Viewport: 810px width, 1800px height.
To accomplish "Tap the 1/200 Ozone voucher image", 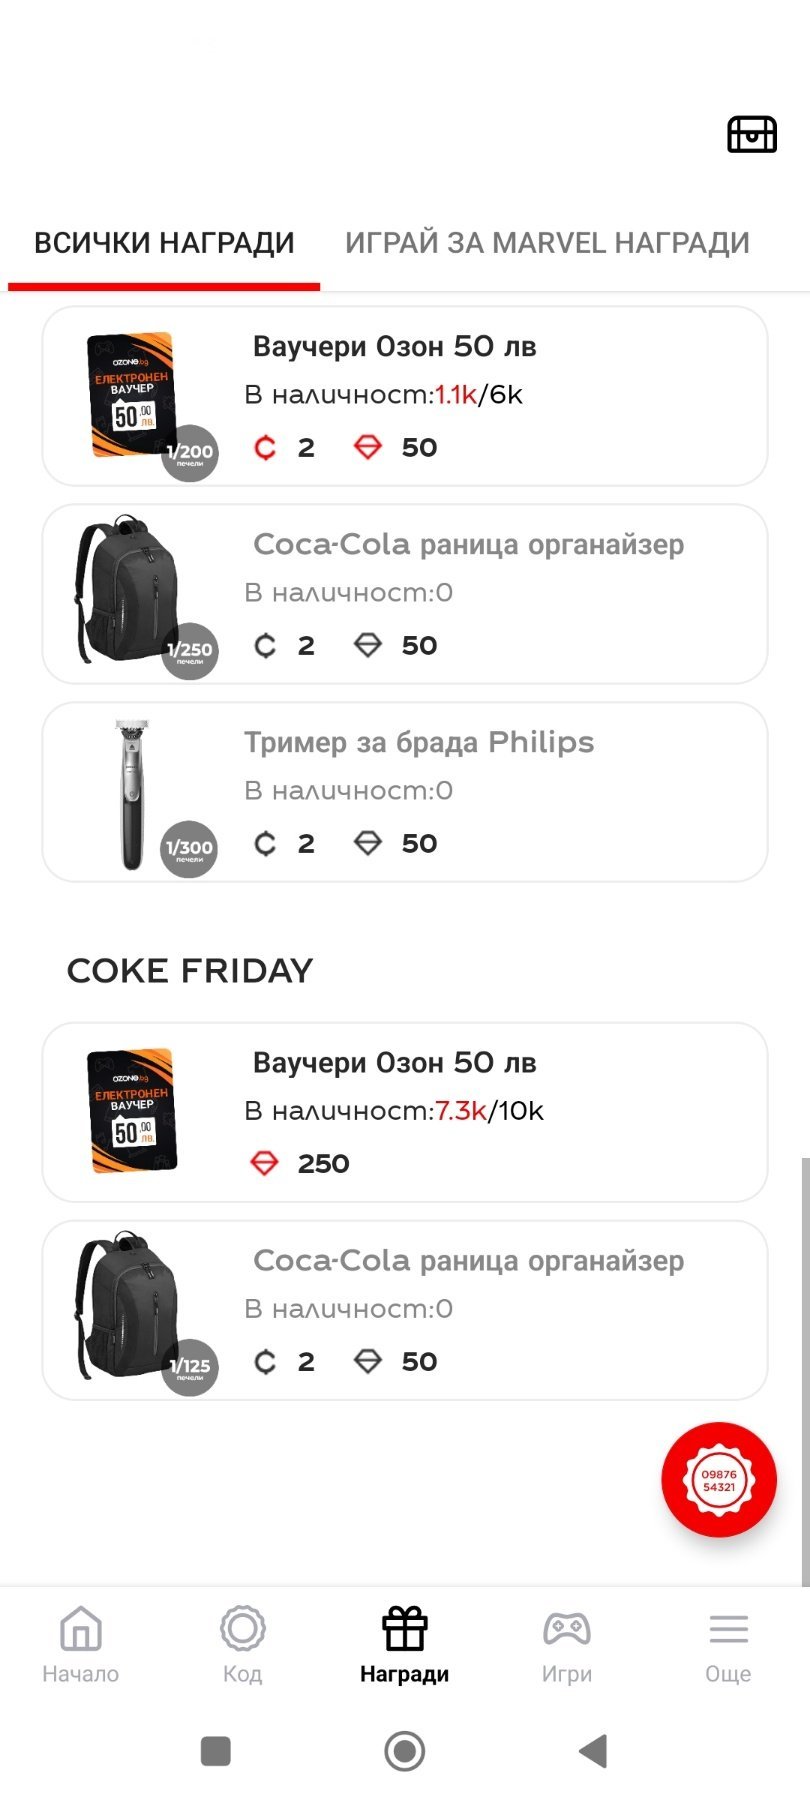I will click(x=131, y=395).
